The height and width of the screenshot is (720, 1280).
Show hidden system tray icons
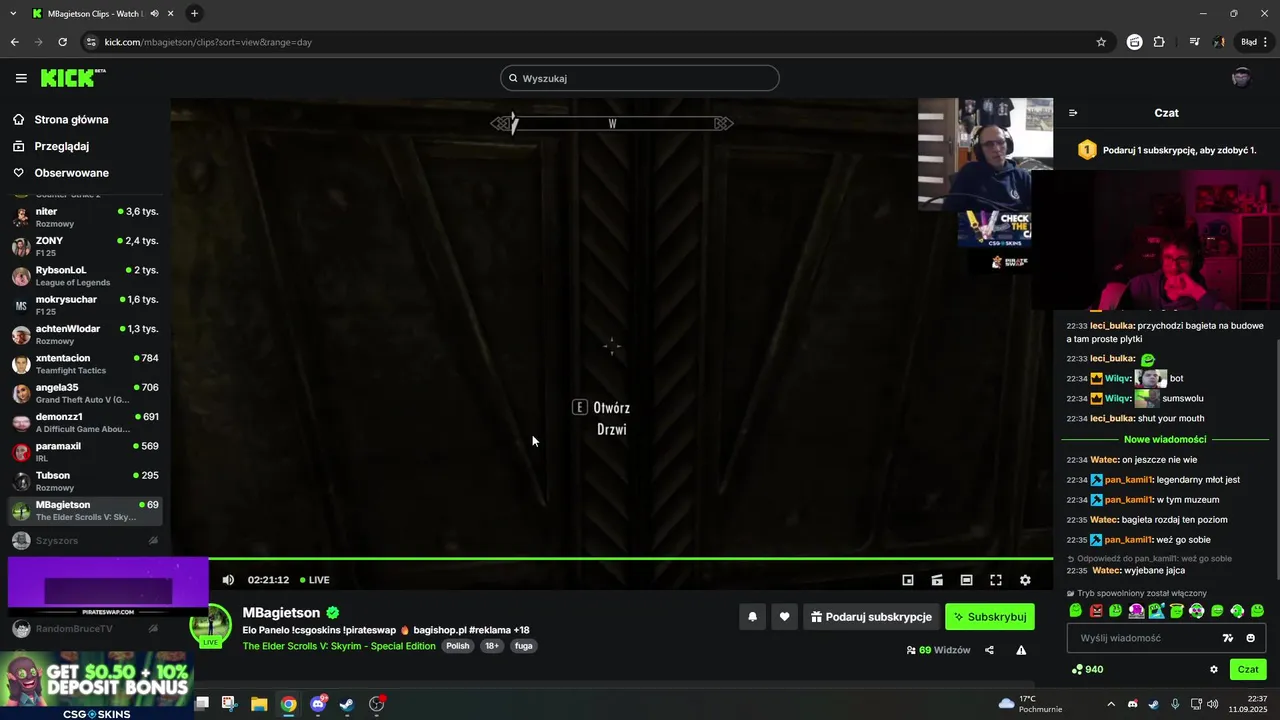[x=1110, y=704]
